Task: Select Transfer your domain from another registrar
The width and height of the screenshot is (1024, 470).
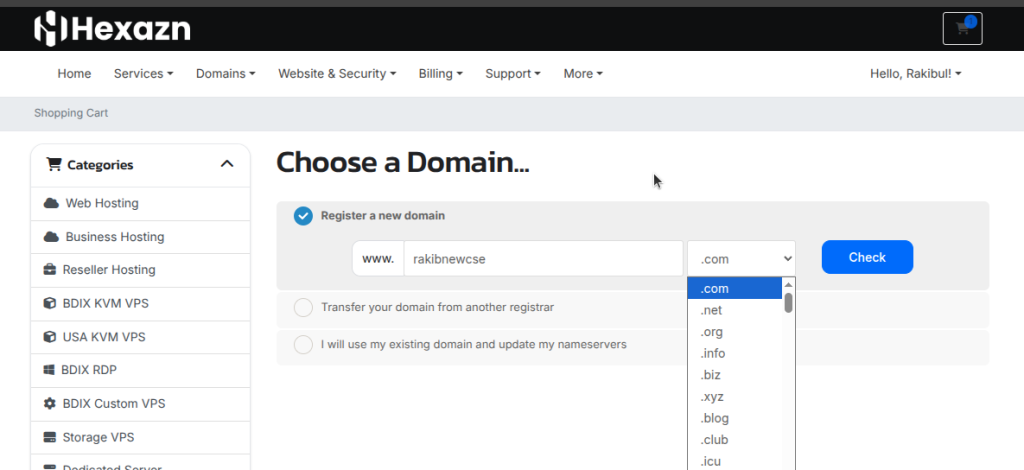Action: (x=303, y=307)
